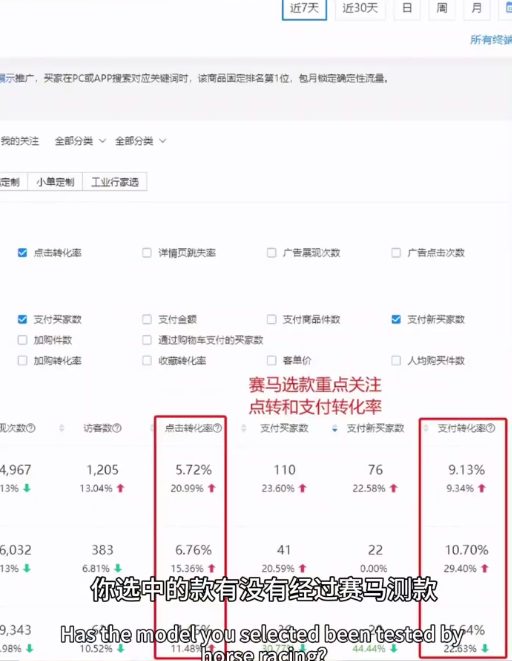512x661 pixels.
Task: Check the 支付金额 checkbox
Action: coord(147,319)
